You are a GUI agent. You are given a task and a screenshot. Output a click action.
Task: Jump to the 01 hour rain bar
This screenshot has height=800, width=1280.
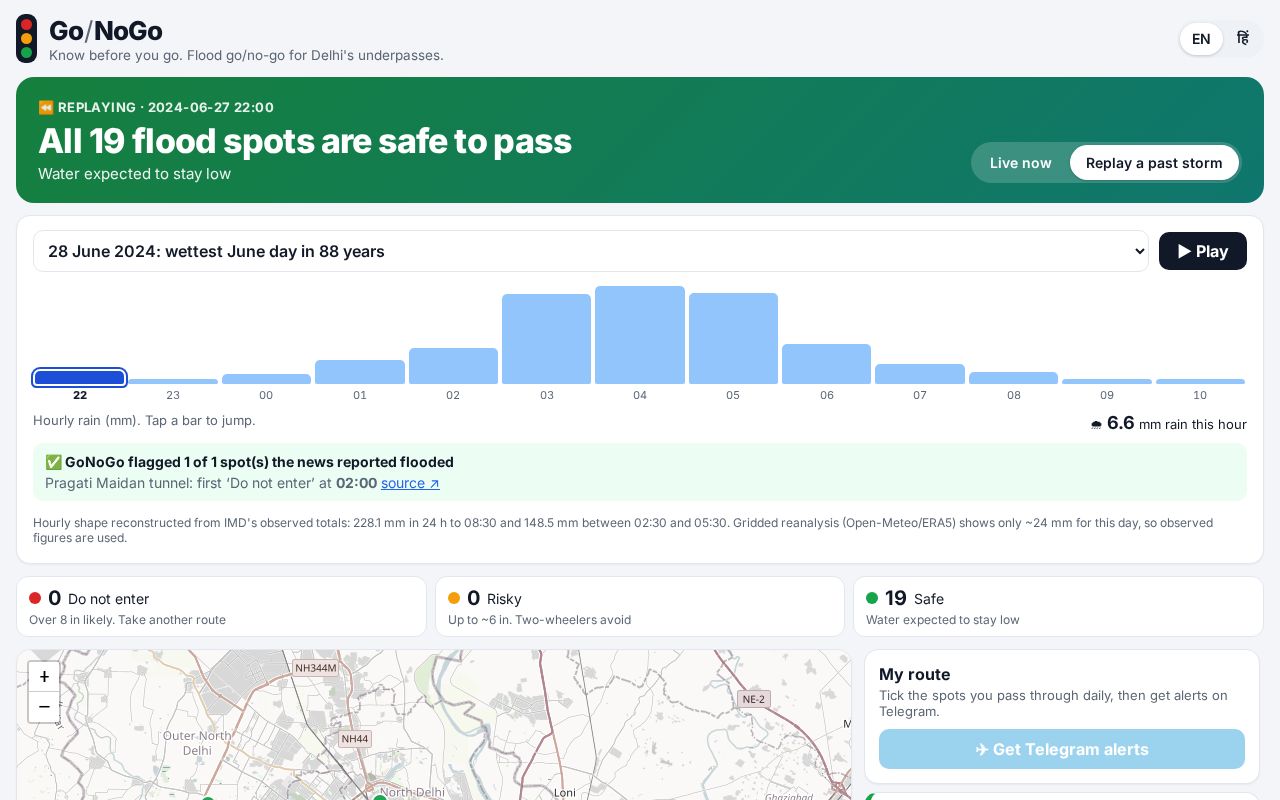(360, 372)
